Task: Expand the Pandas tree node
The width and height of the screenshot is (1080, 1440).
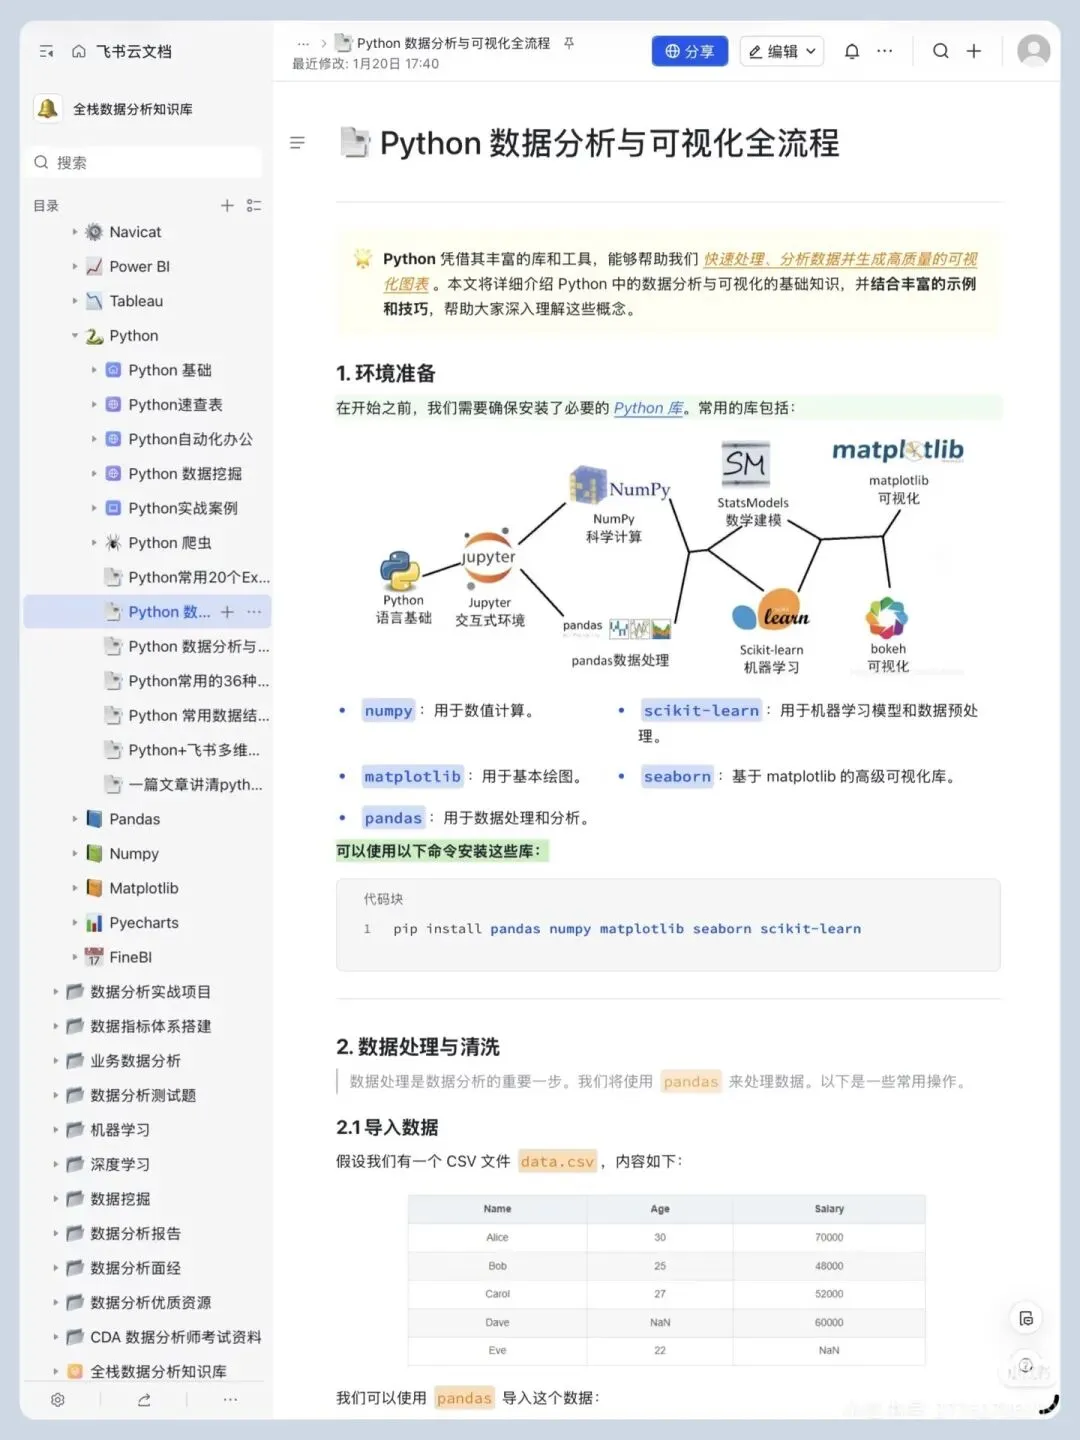Action: pos(75,819)
